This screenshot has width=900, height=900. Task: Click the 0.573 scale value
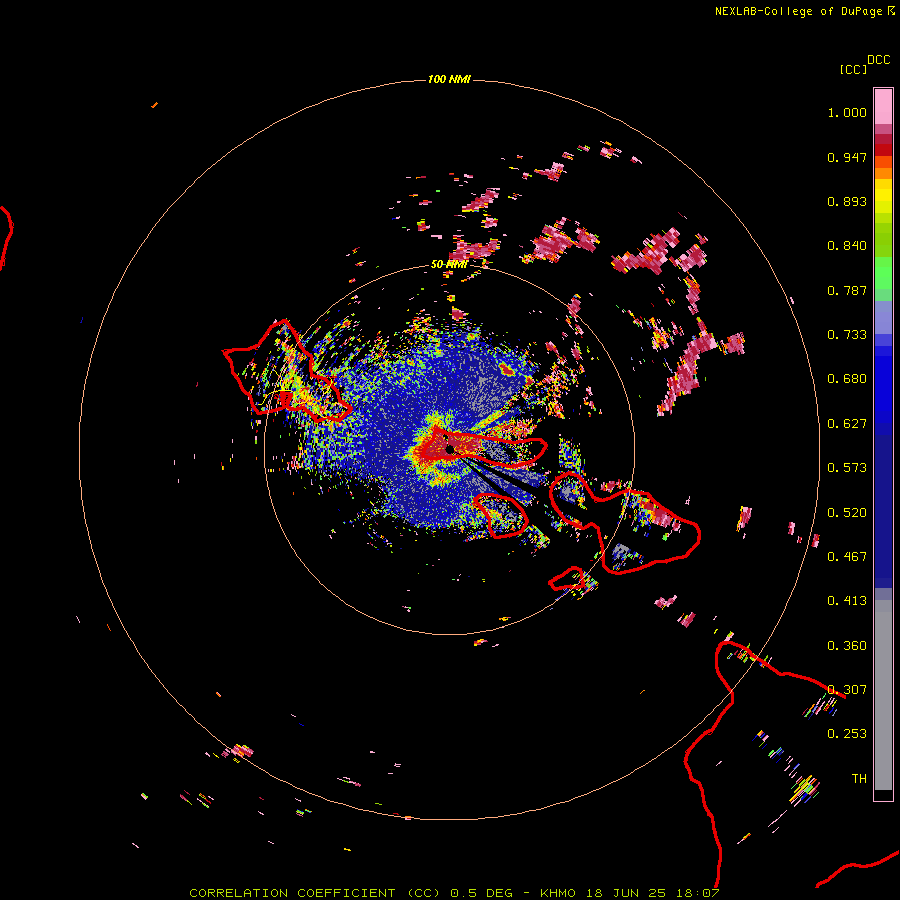[x=847, y=468]
